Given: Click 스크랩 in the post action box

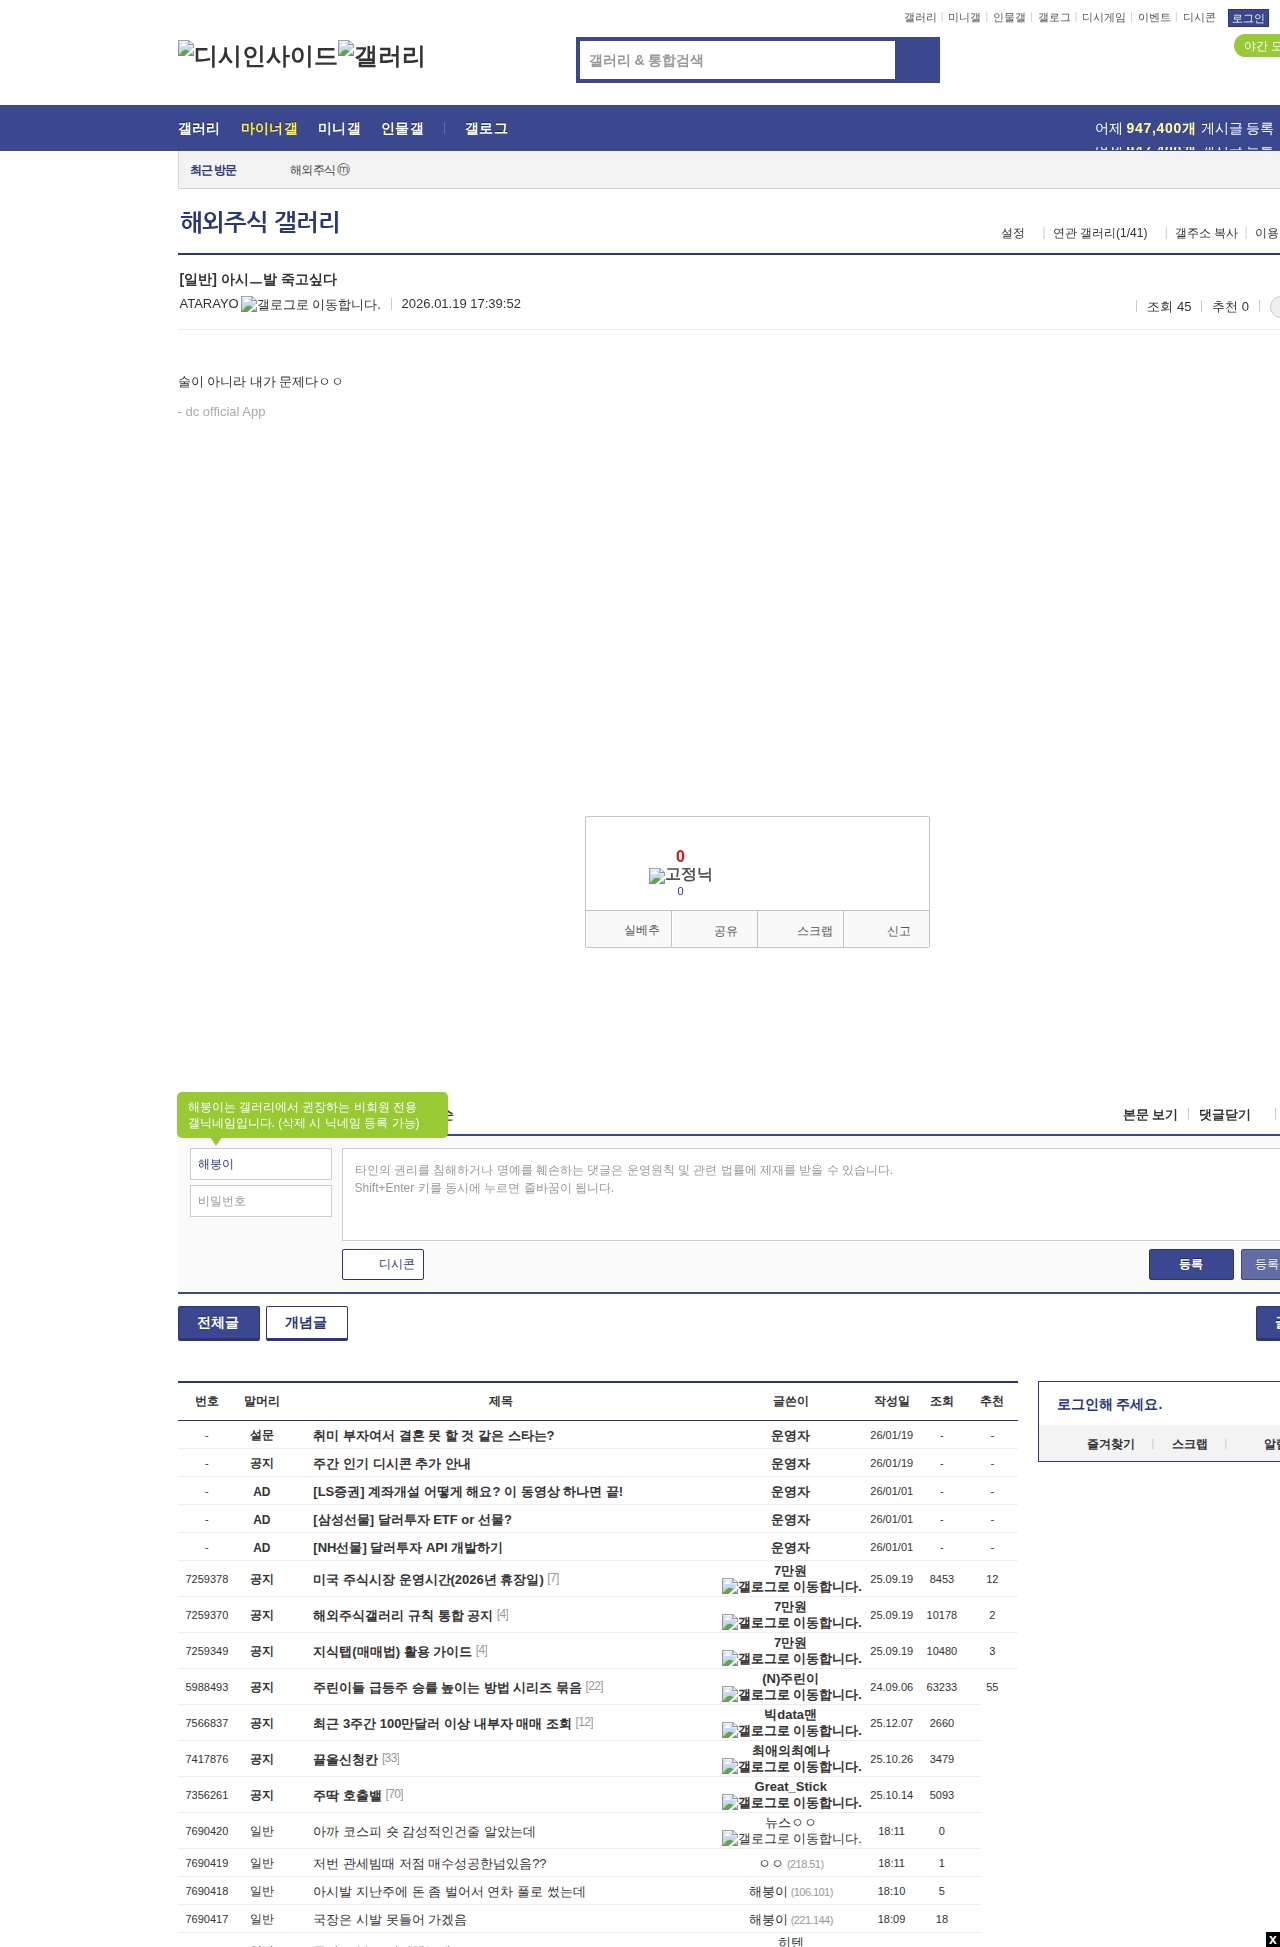Looking at the screenshot, I should click(801, 930).
